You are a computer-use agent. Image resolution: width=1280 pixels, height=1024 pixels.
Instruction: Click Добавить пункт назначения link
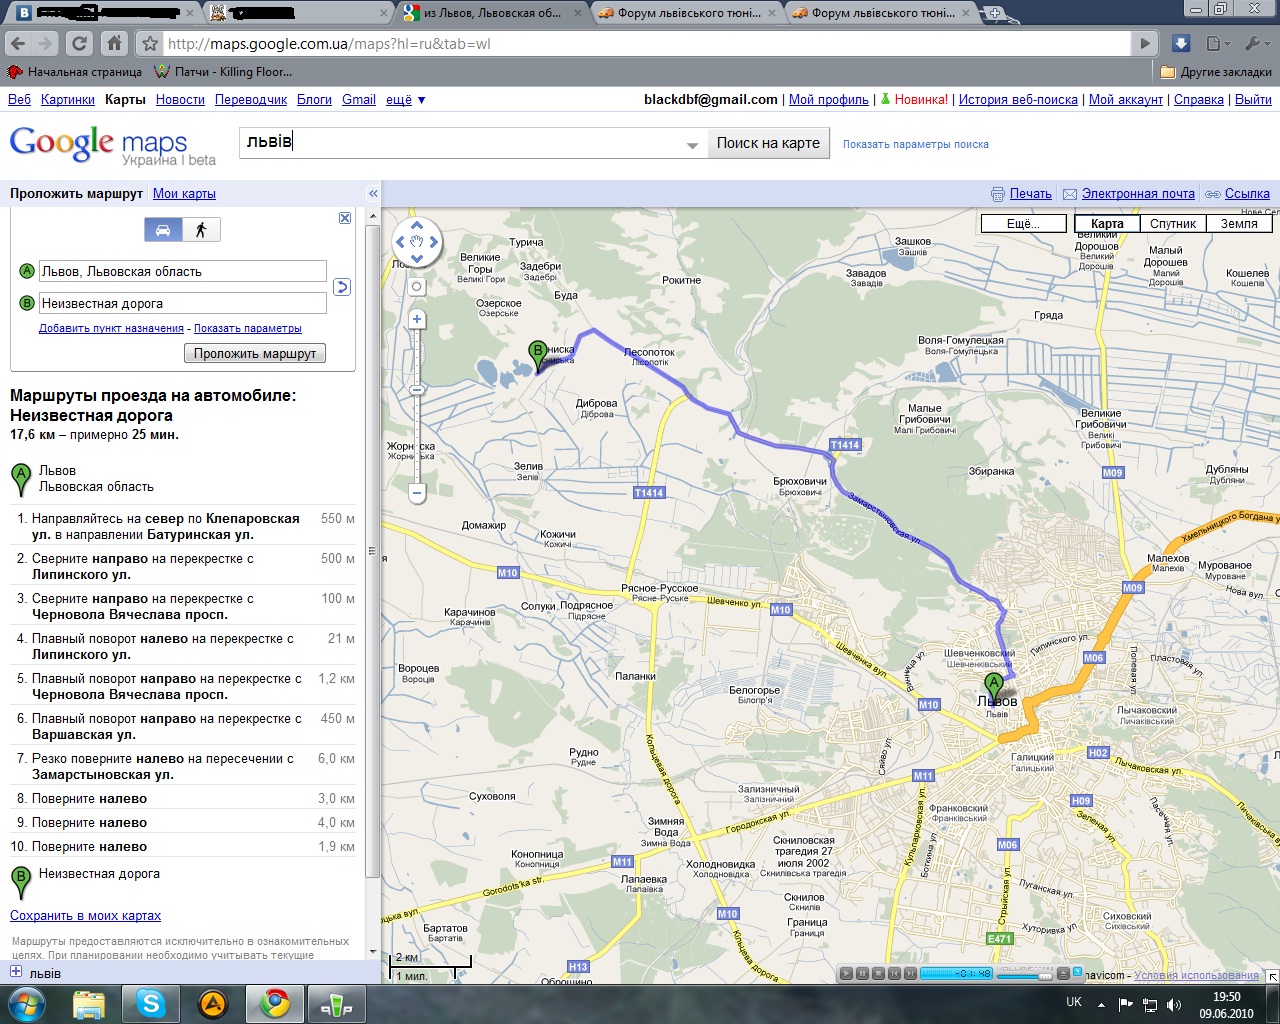coord(111,328)
